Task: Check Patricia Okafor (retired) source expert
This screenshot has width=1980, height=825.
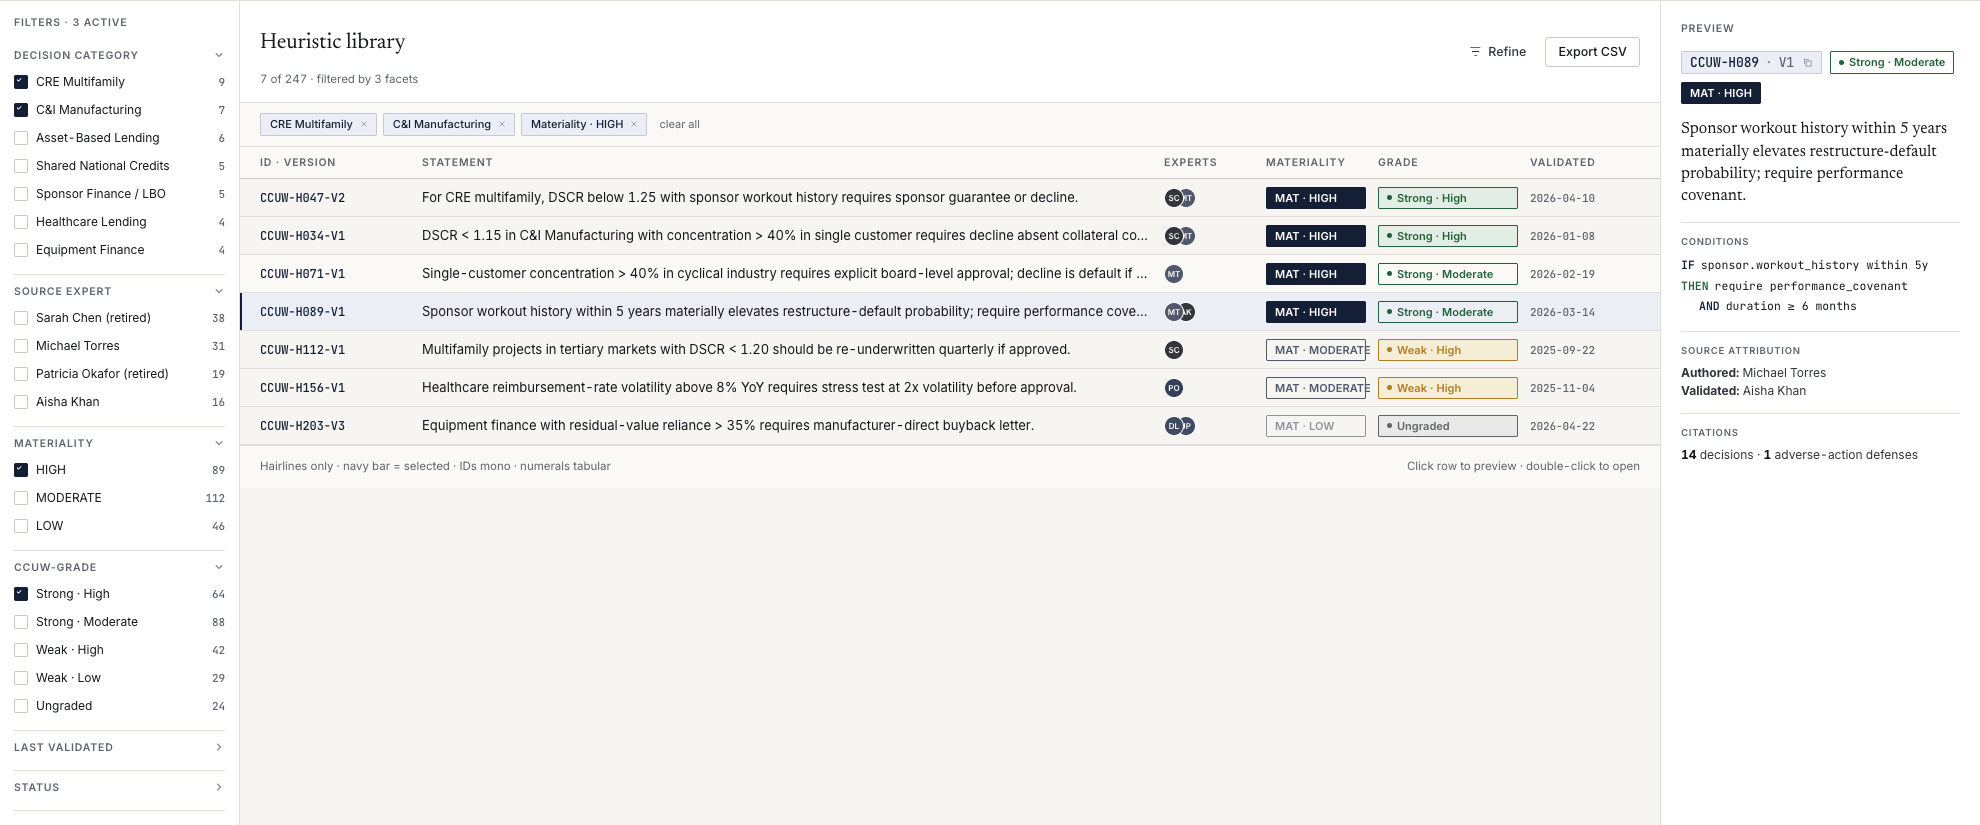Action: pyautogui.click(x=21, y=374)
